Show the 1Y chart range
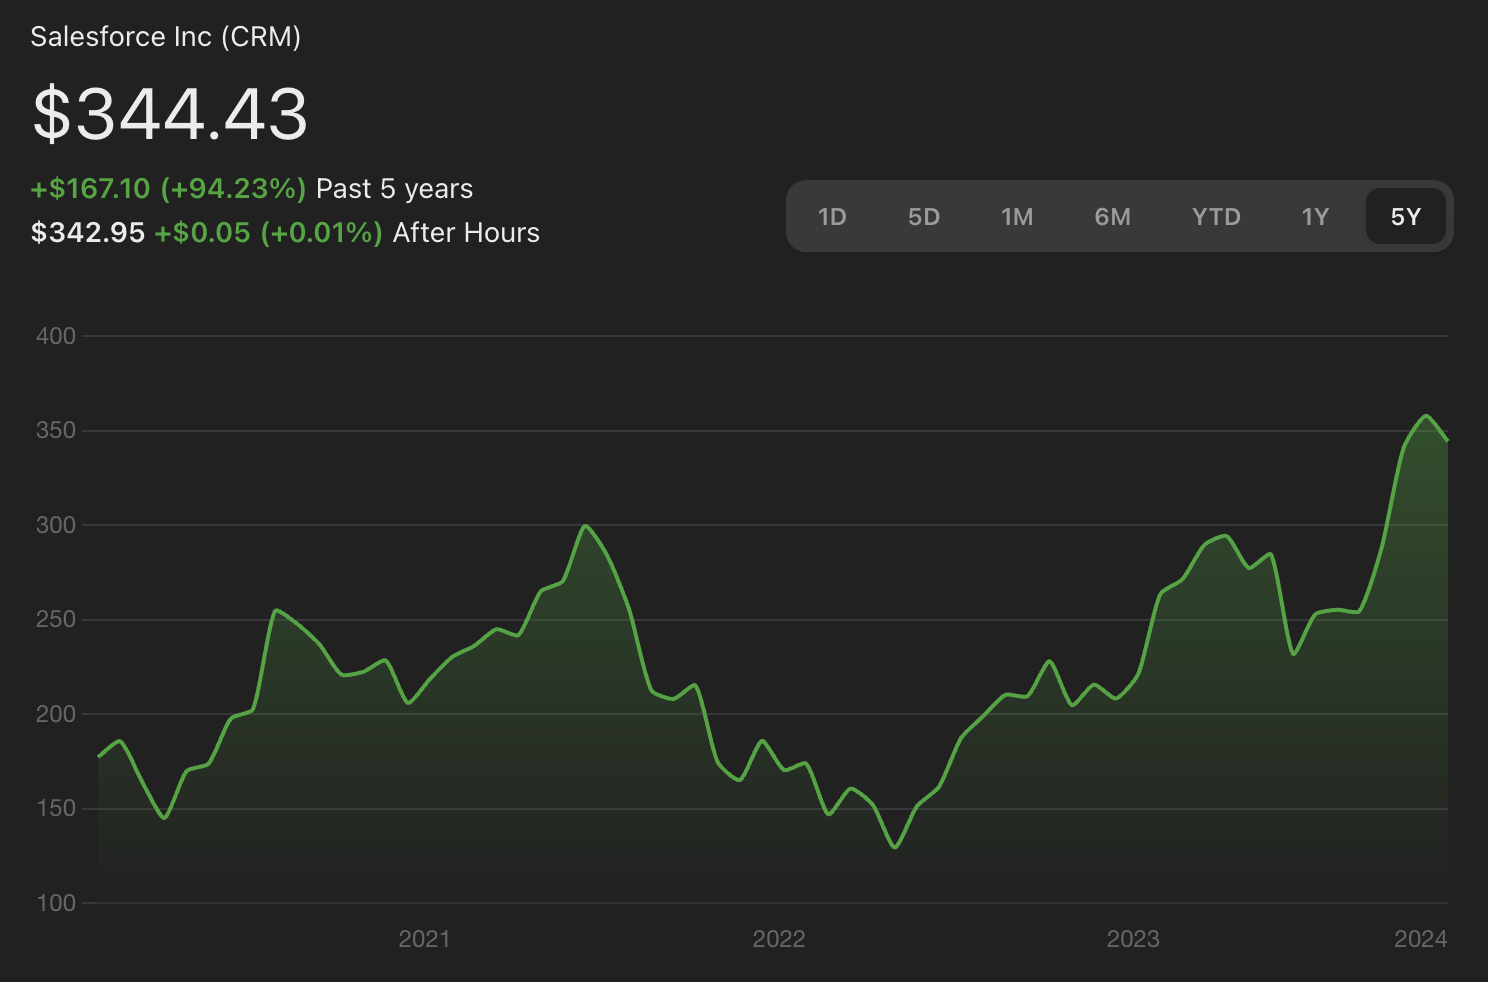 tap(1315, 217)
